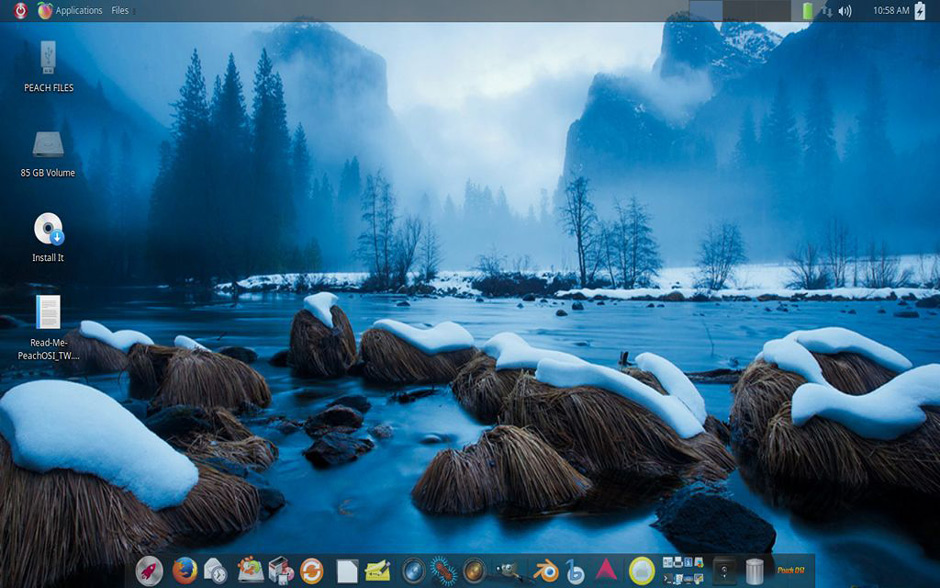Click the red power button in panel

pos(20,10)
